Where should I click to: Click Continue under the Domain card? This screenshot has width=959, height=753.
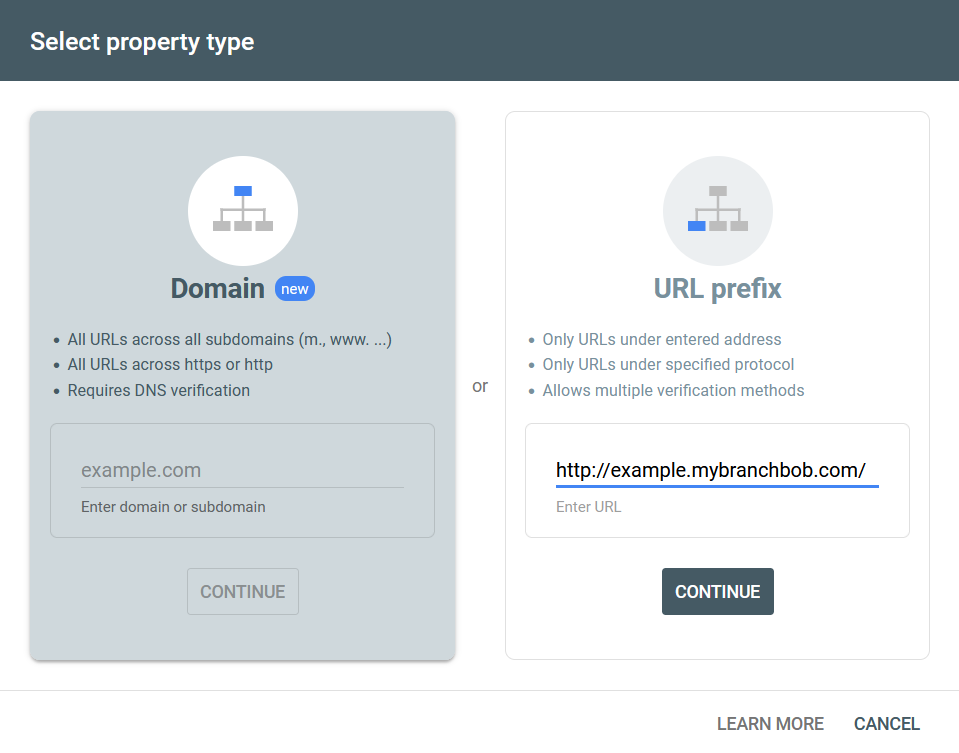coord(243,592)
